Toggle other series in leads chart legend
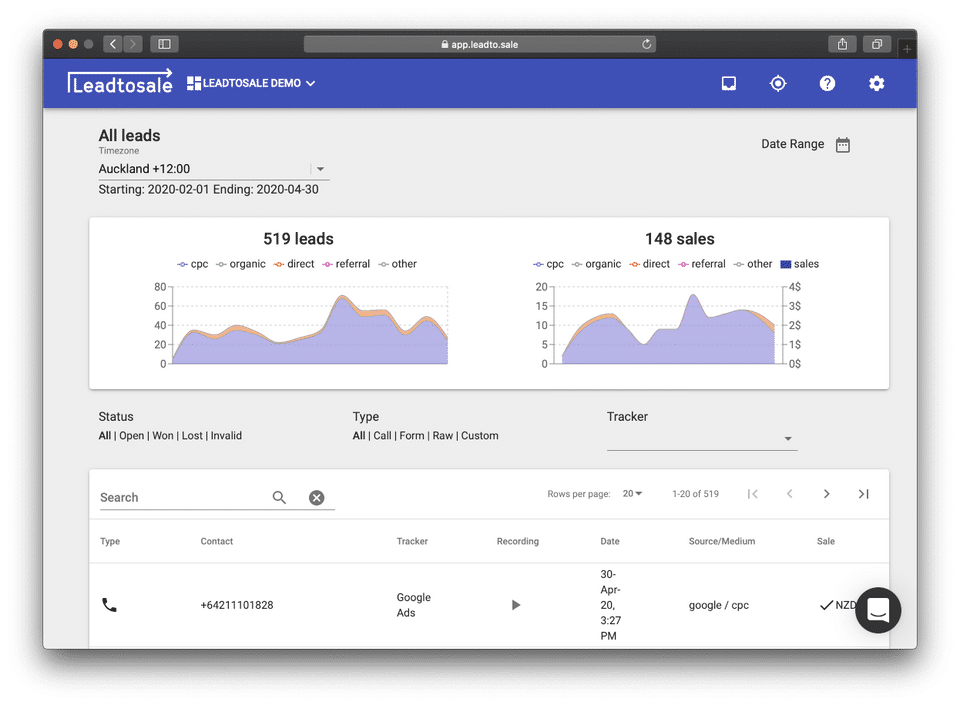Image resolution: width=960 pixels, height=706 pixels. [397, 264]
